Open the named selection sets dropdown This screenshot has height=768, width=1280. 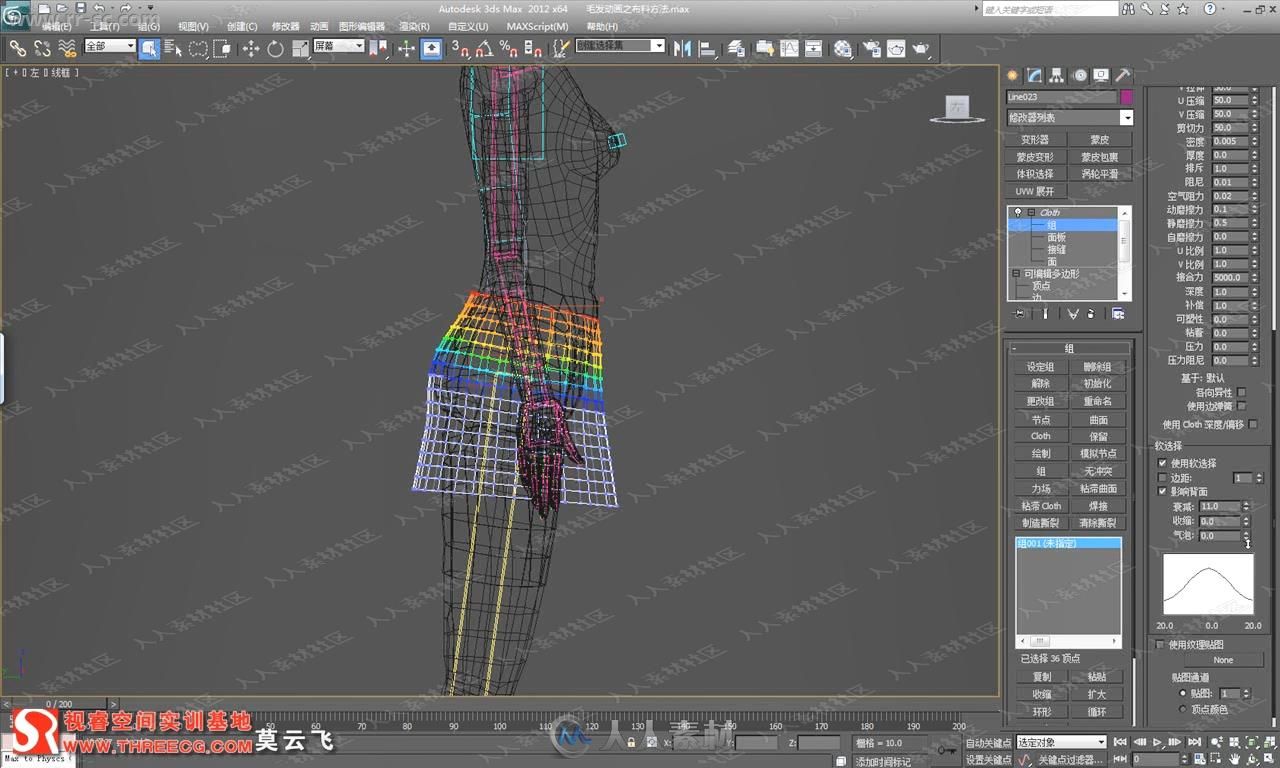620,46
